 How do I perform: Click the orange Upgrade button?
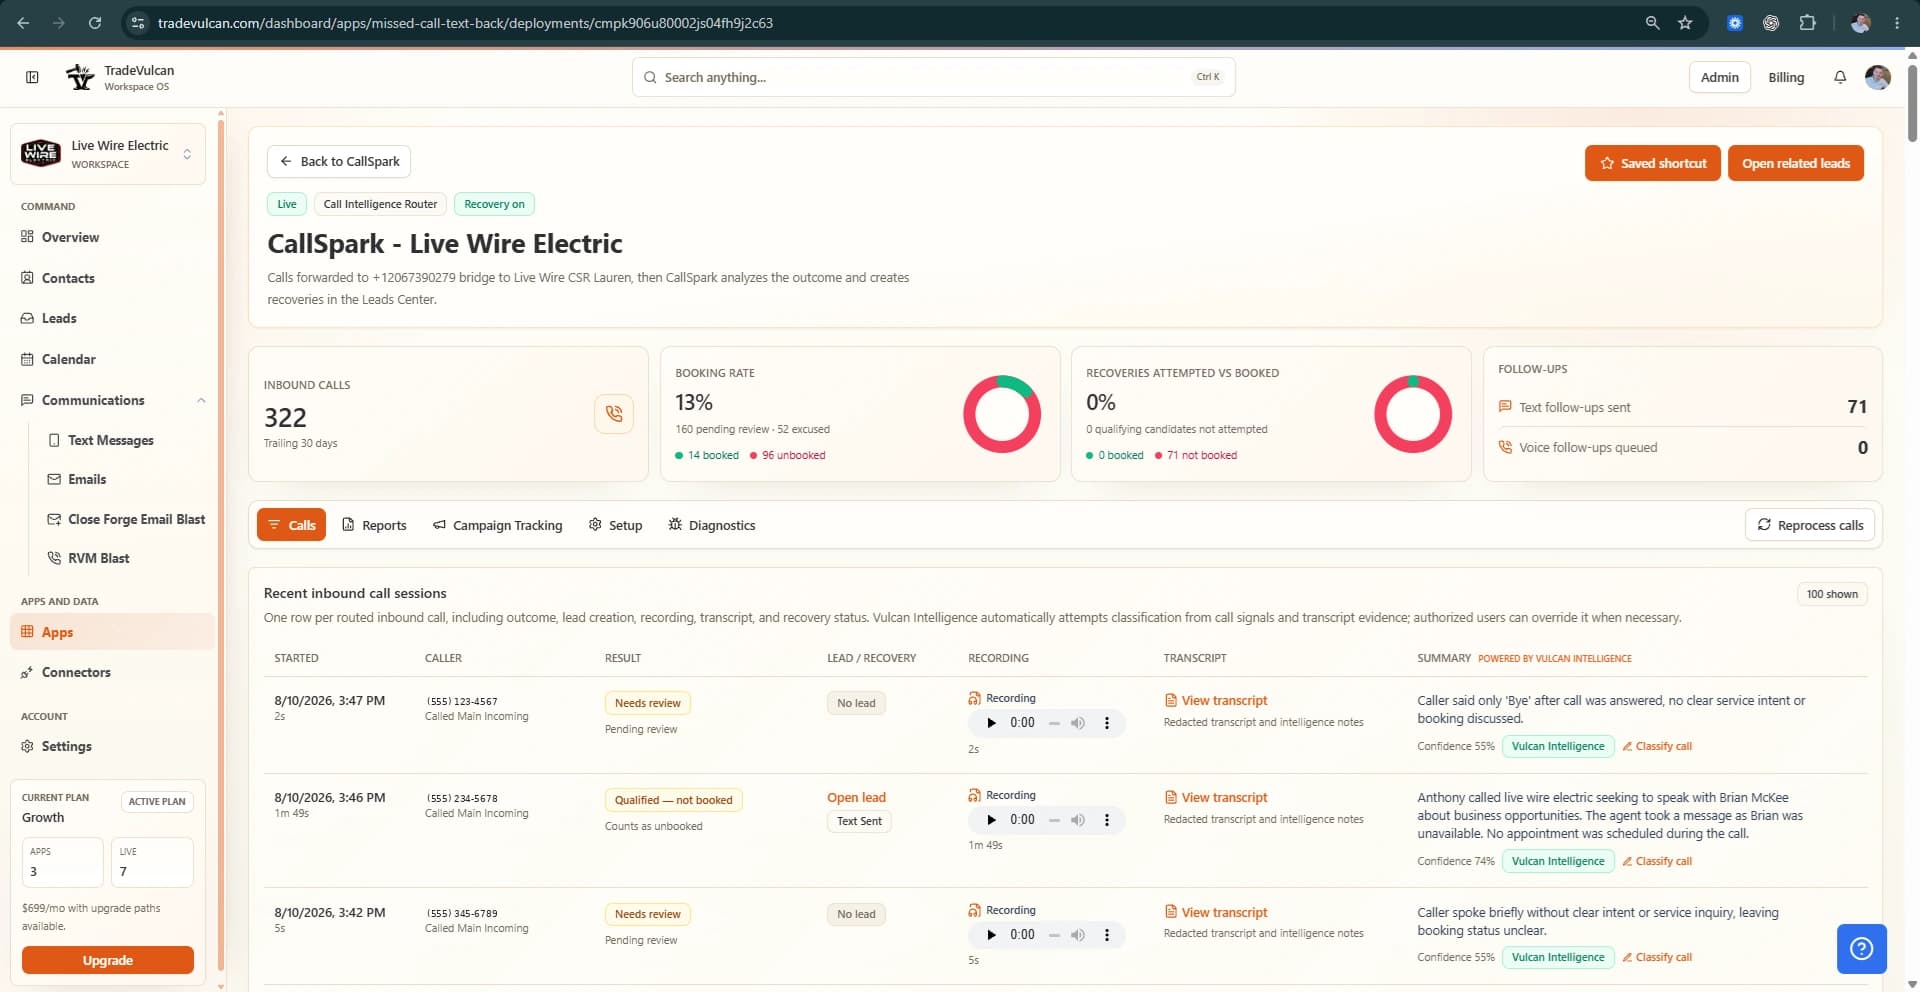pos(108,960)
